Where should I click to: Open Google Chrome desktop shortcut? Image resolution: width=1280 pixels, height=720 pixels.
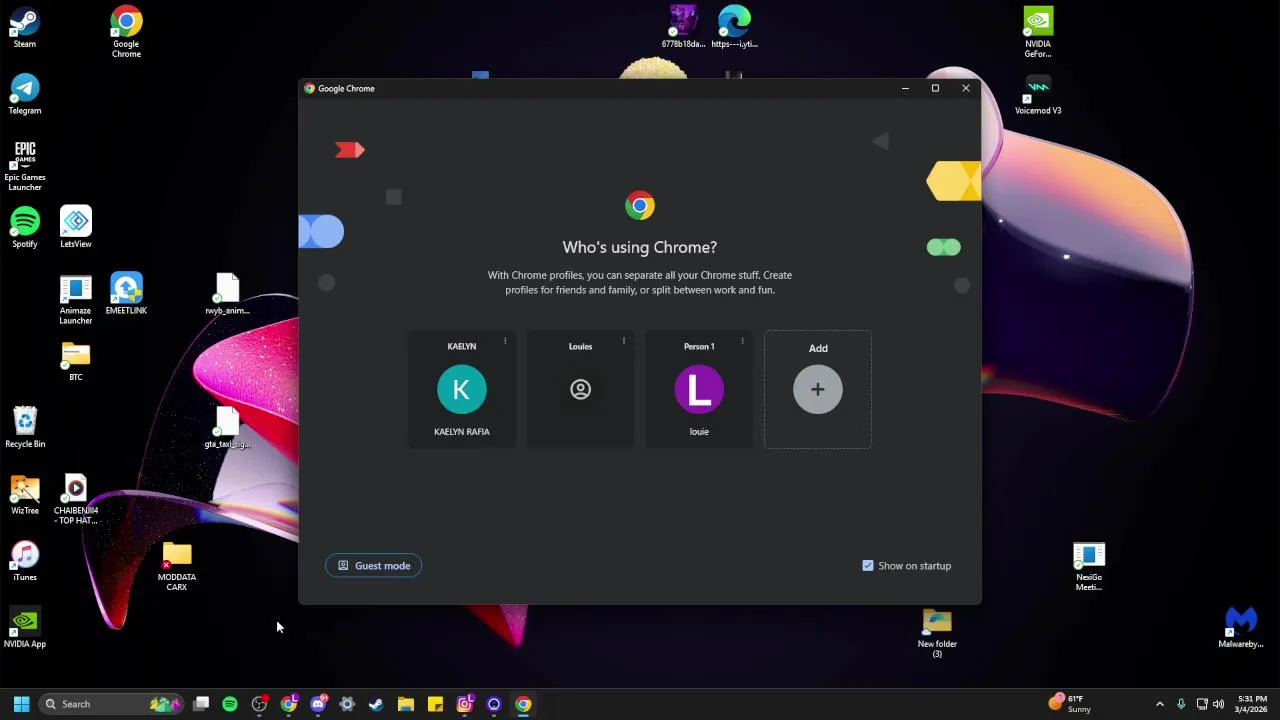tap(126, 32)
